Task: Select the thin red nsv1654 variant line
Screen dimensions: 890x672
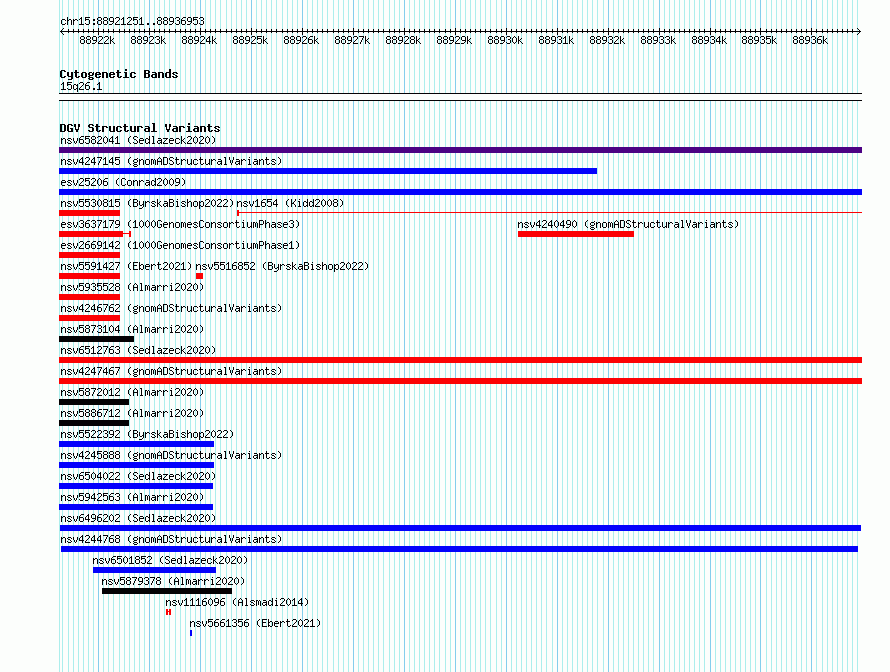Action: pos(549,213)
